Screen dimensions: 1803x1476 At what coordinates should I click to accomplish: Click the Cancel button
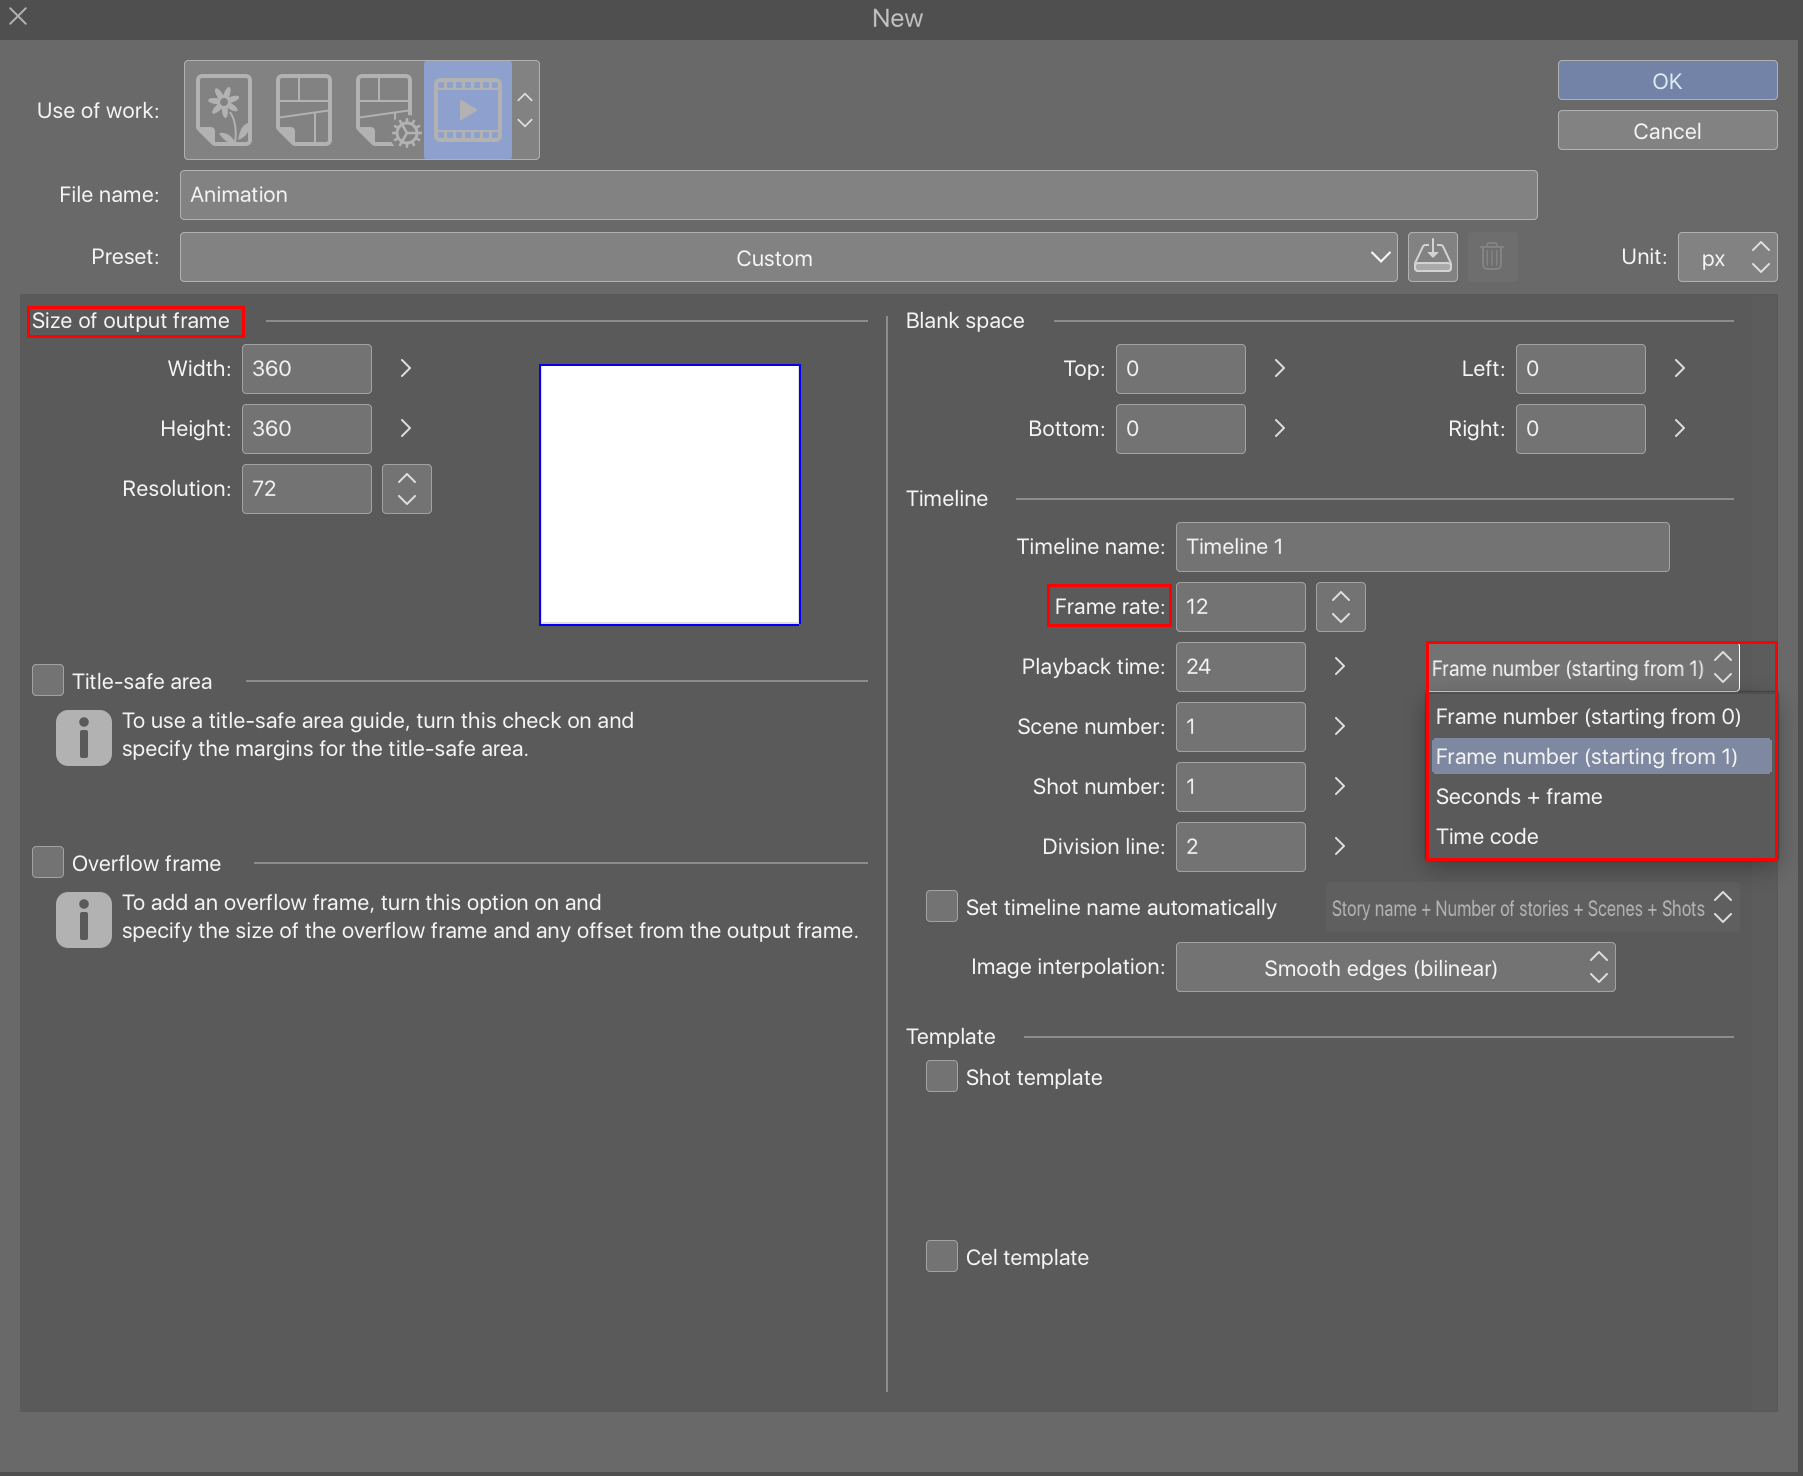(x=1666, y=130)
